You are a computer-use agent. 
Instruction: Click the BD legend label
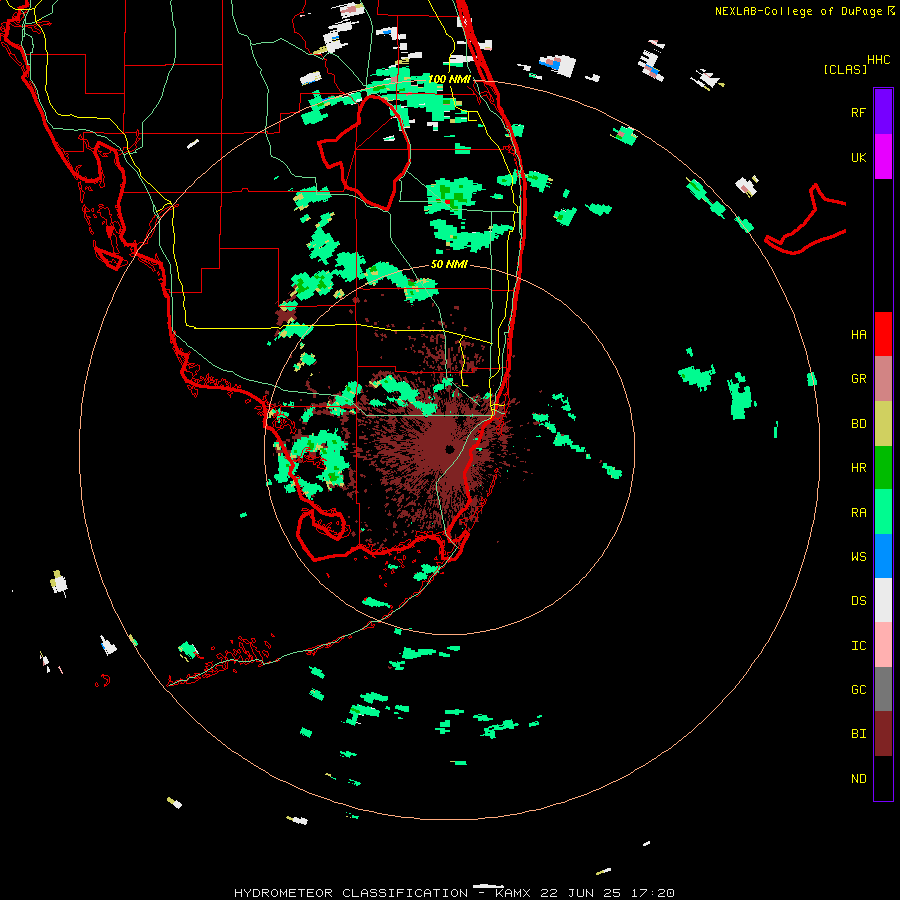[858, 424]
